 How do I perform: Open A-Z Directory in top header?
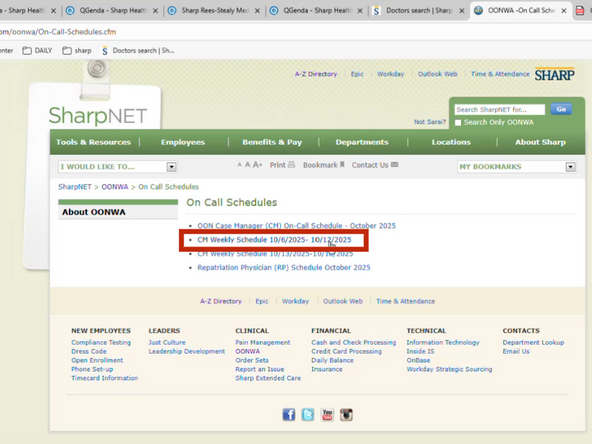pyautogui.click(x=316, y=74)
